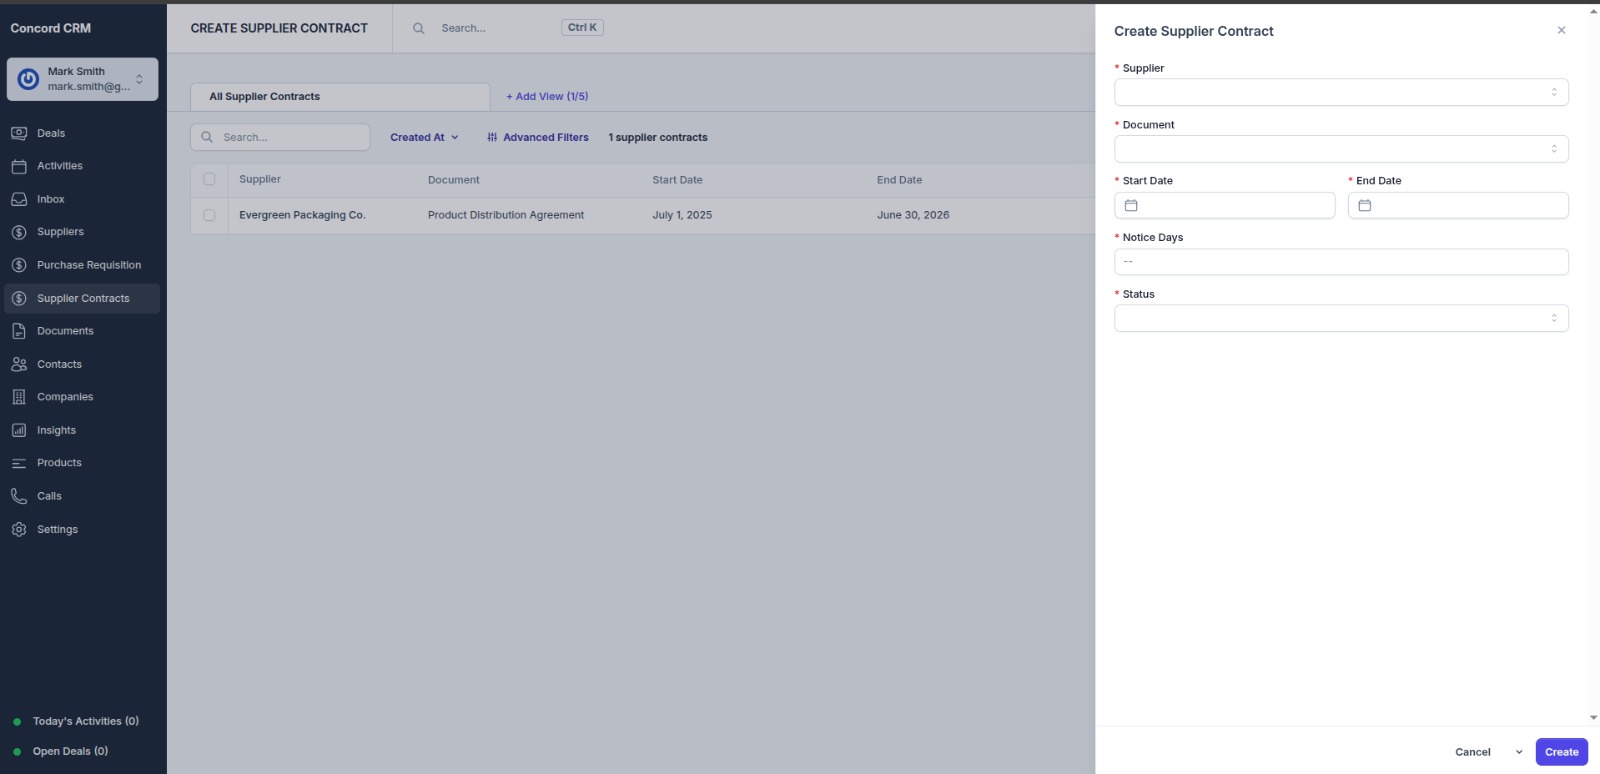1600x774 pixels.
Task: Click the Calls phone icon
Action: 19,496
